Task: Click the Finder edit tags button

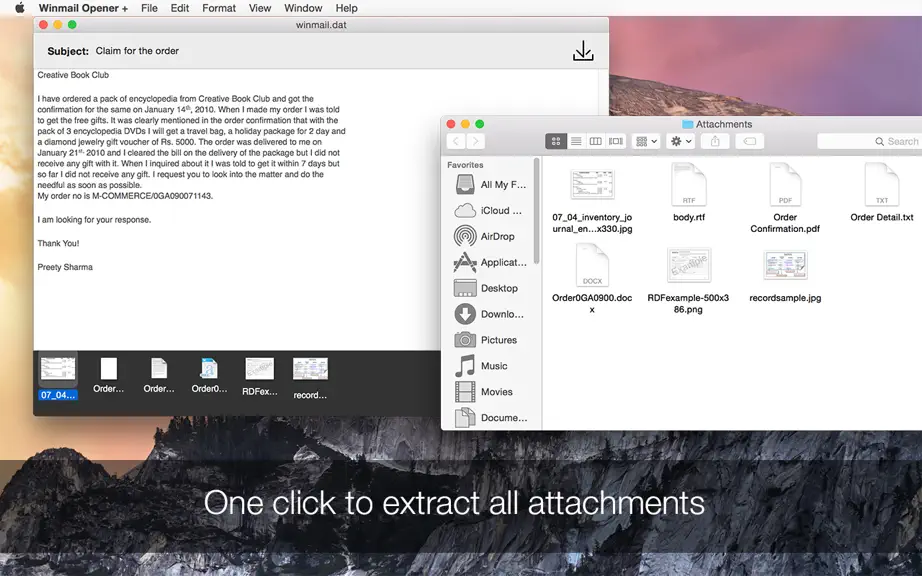Action: tap(750, 141)
